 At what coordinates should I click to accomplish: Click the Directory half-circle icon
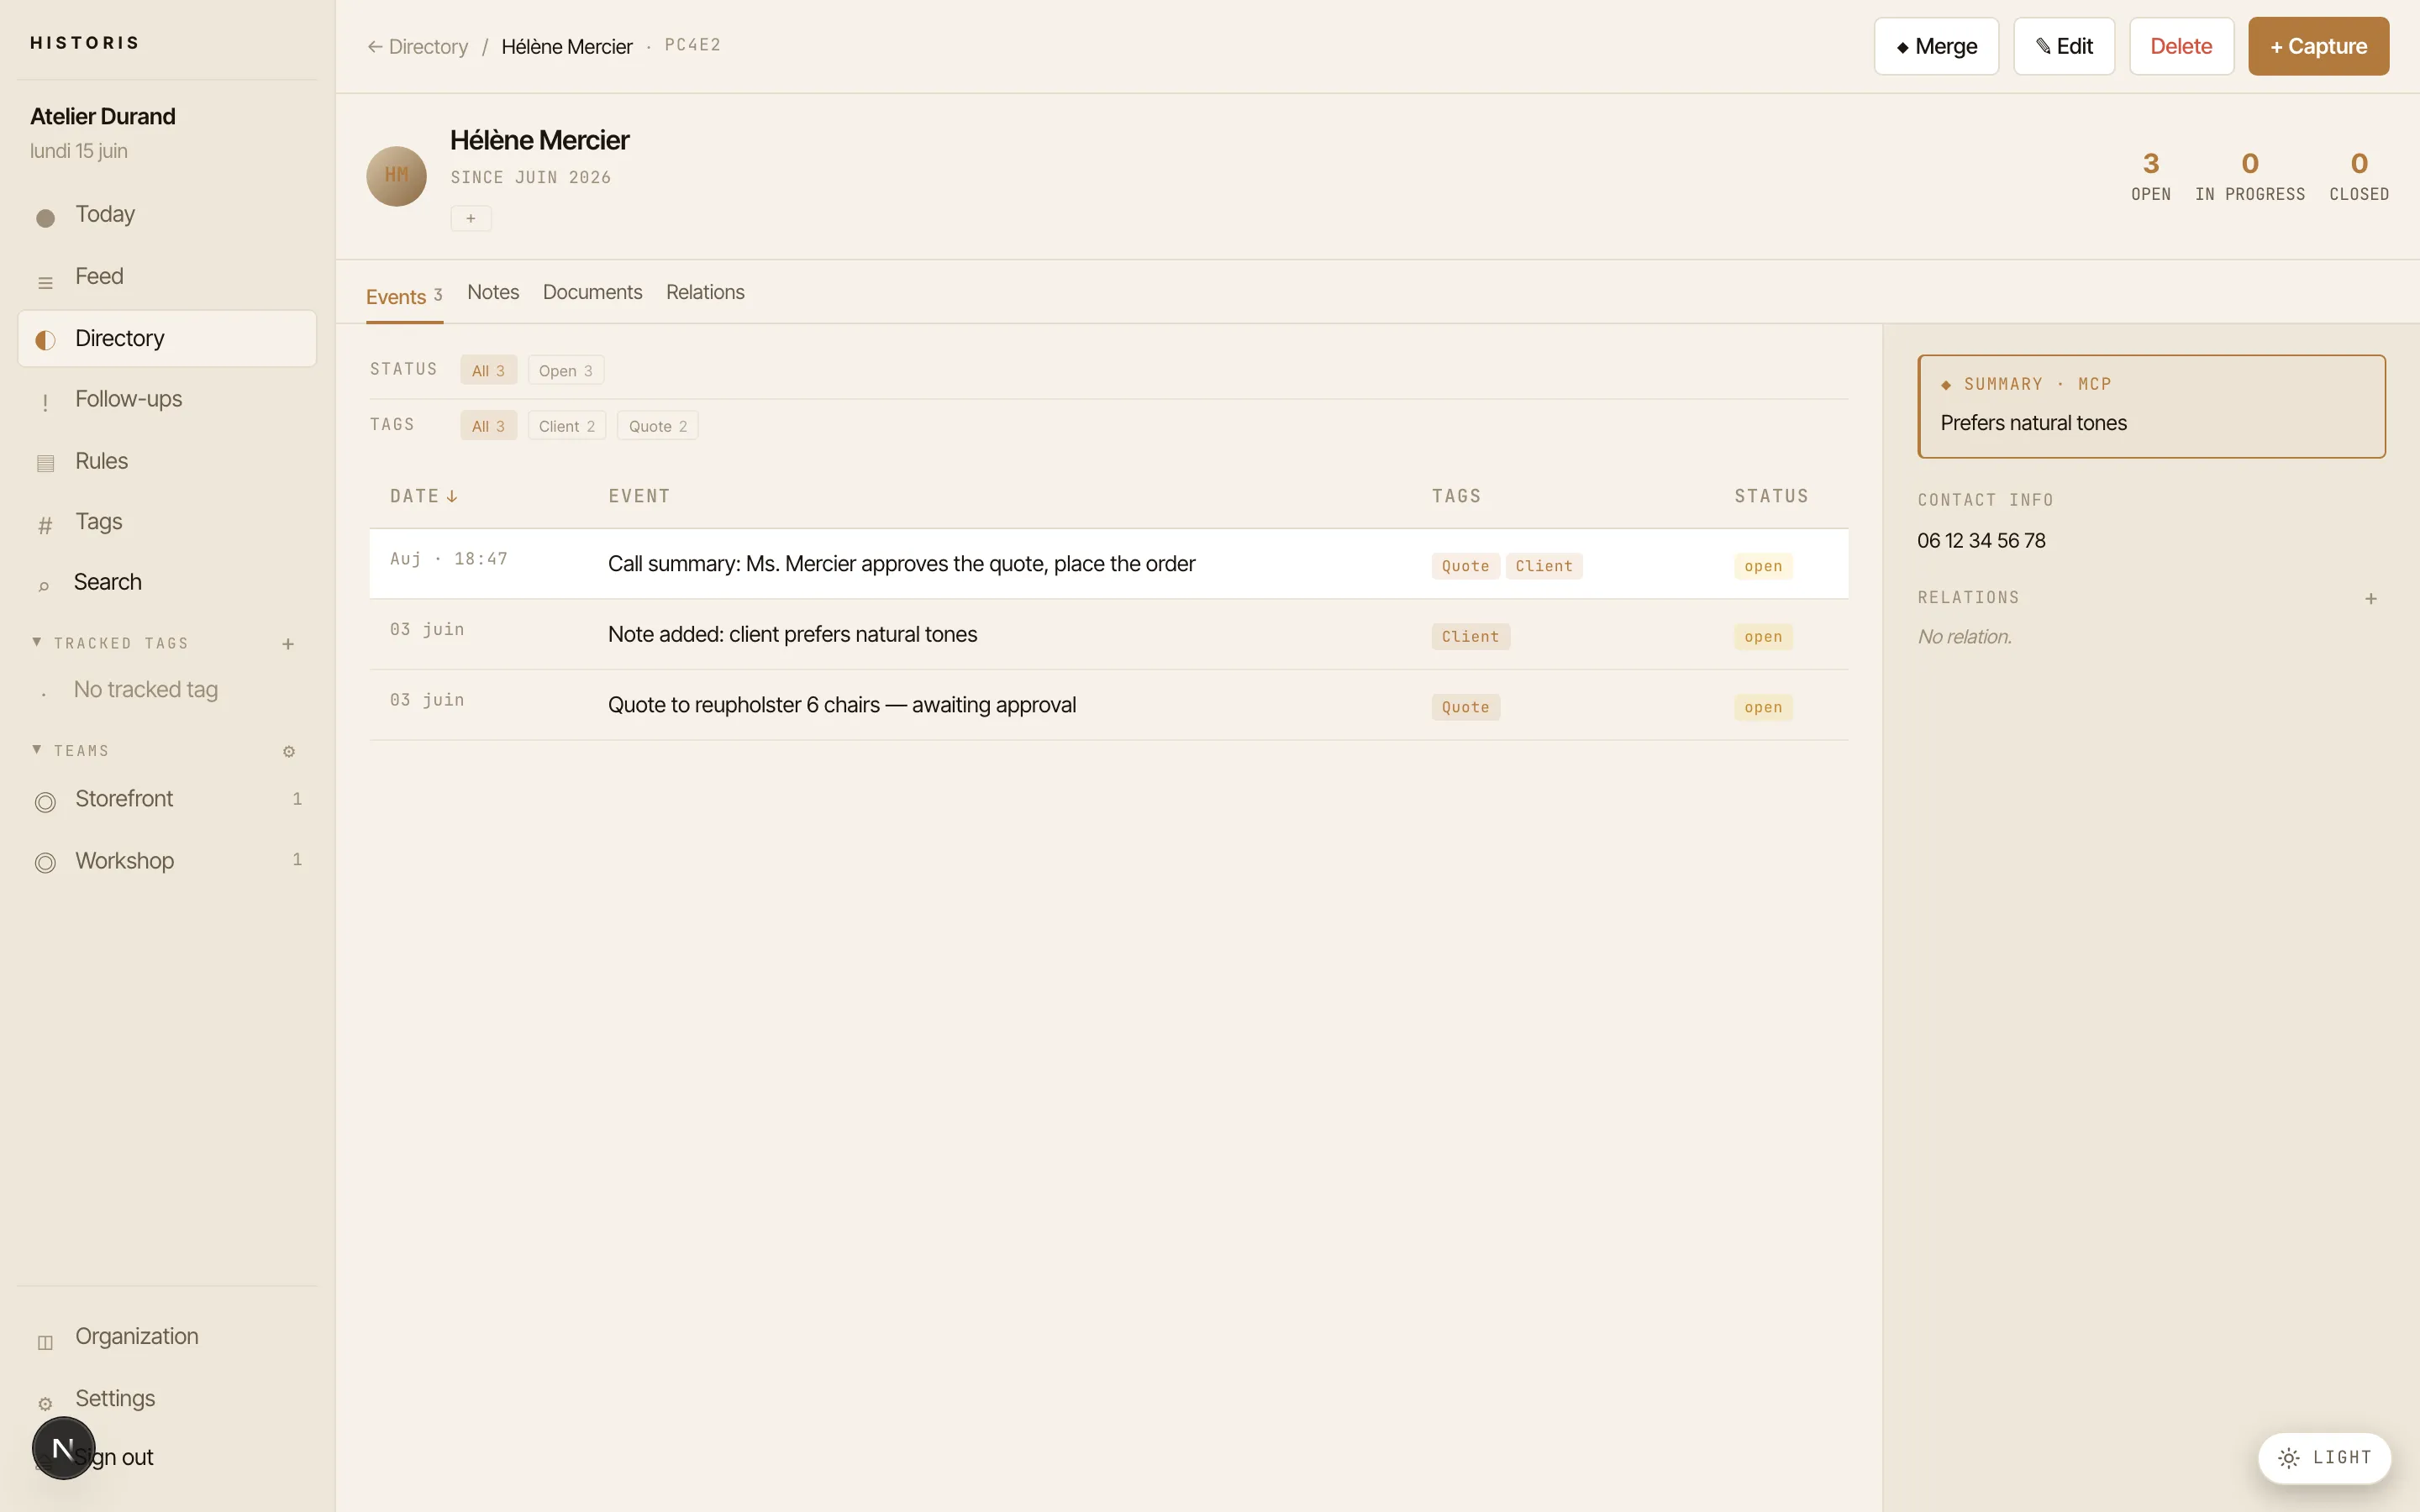point(45,340)
